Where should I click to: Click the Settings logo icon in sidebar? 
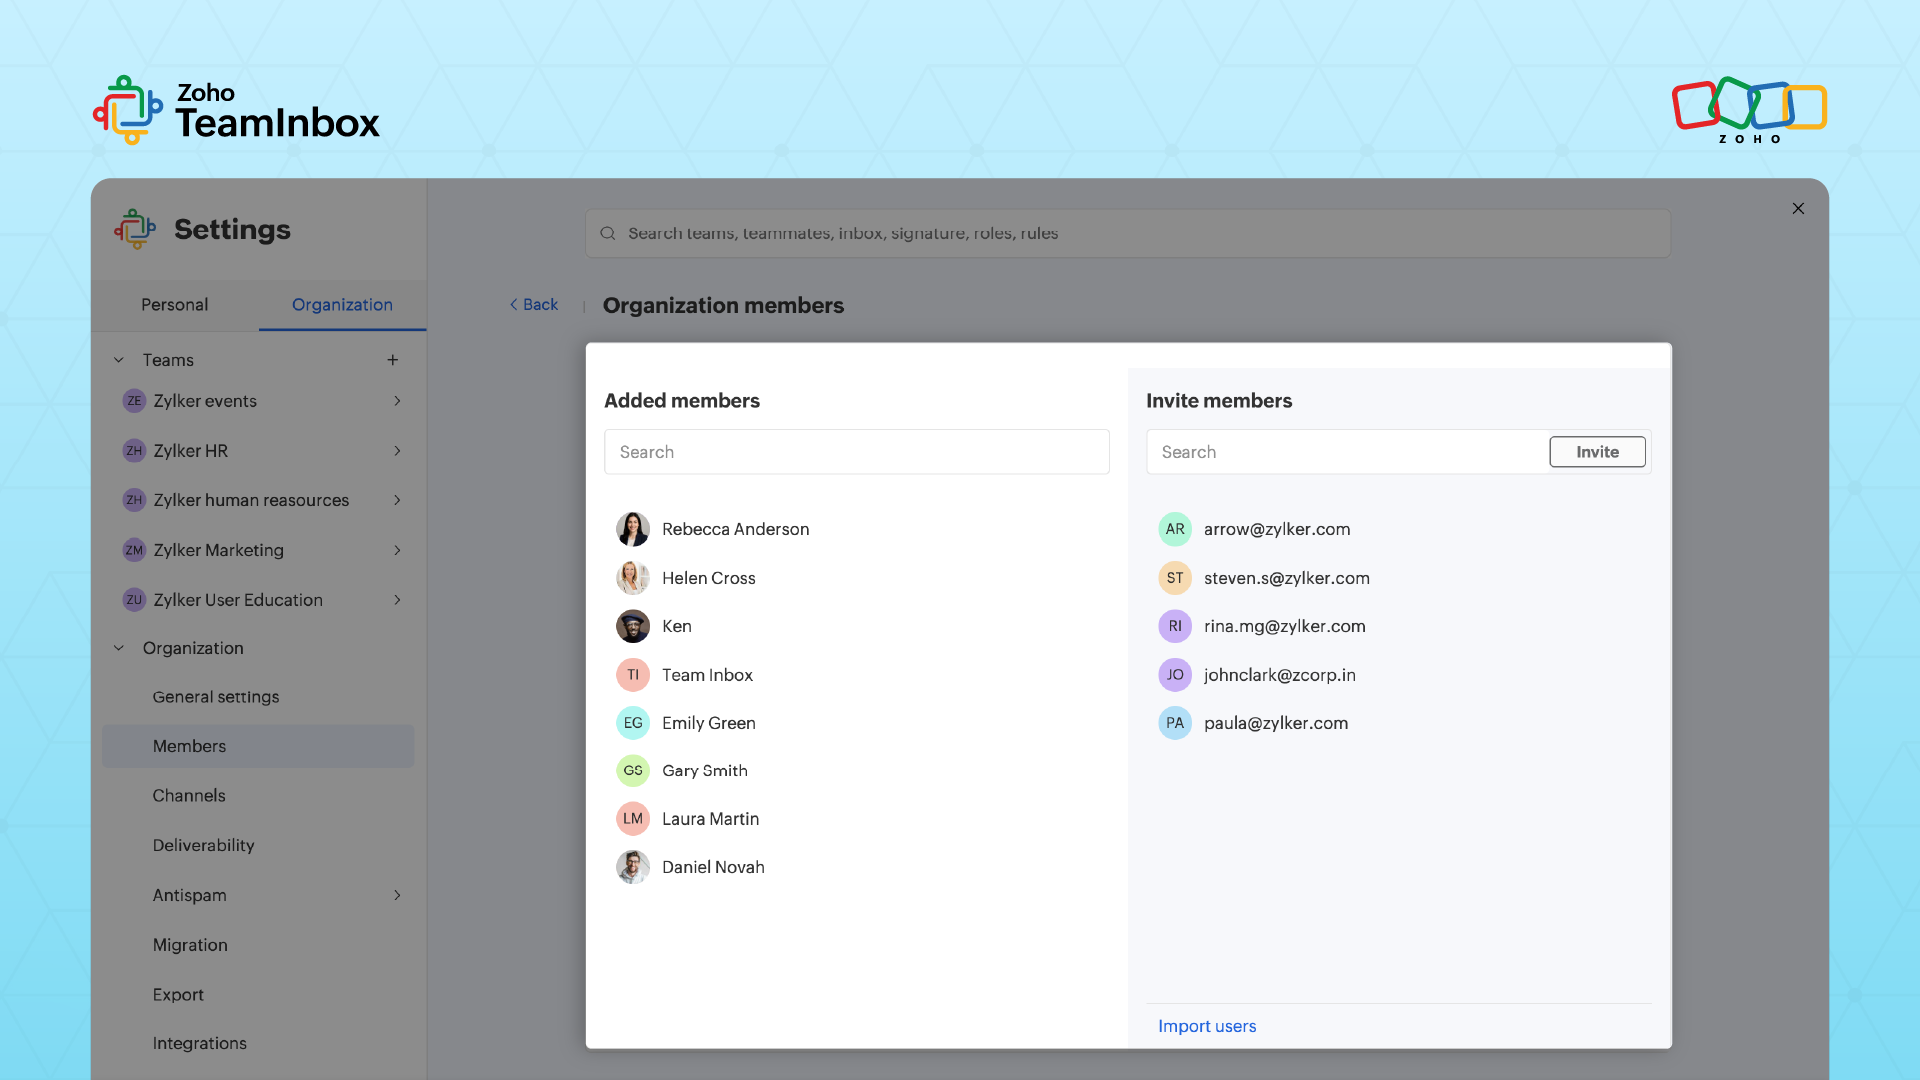click(135, 229)
